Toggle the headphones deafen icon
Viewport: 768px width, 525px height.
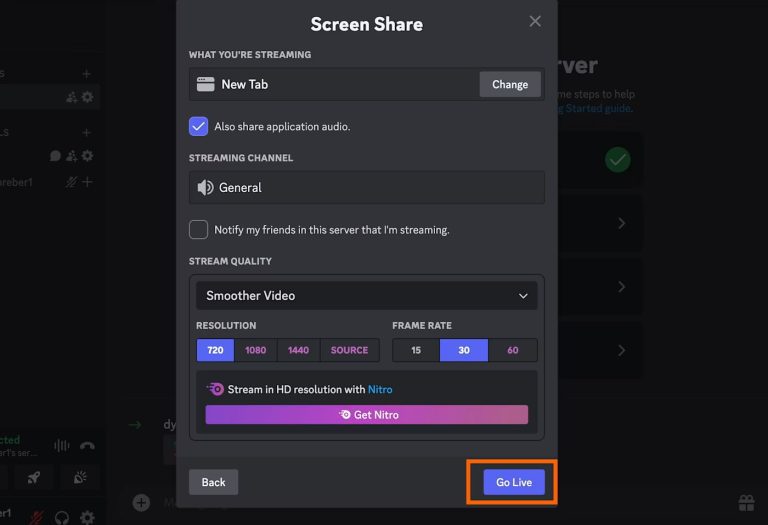tap(62, 517)
